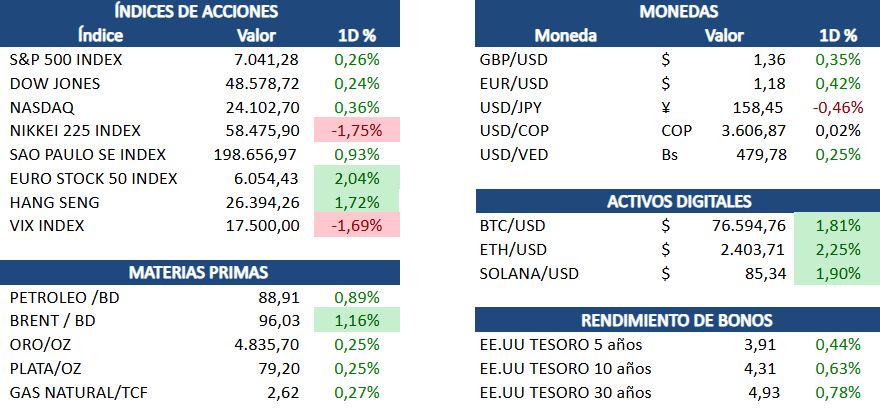Click the MATERIAS PRIMAS section header

pyautogui.click(x=196, y=273)
